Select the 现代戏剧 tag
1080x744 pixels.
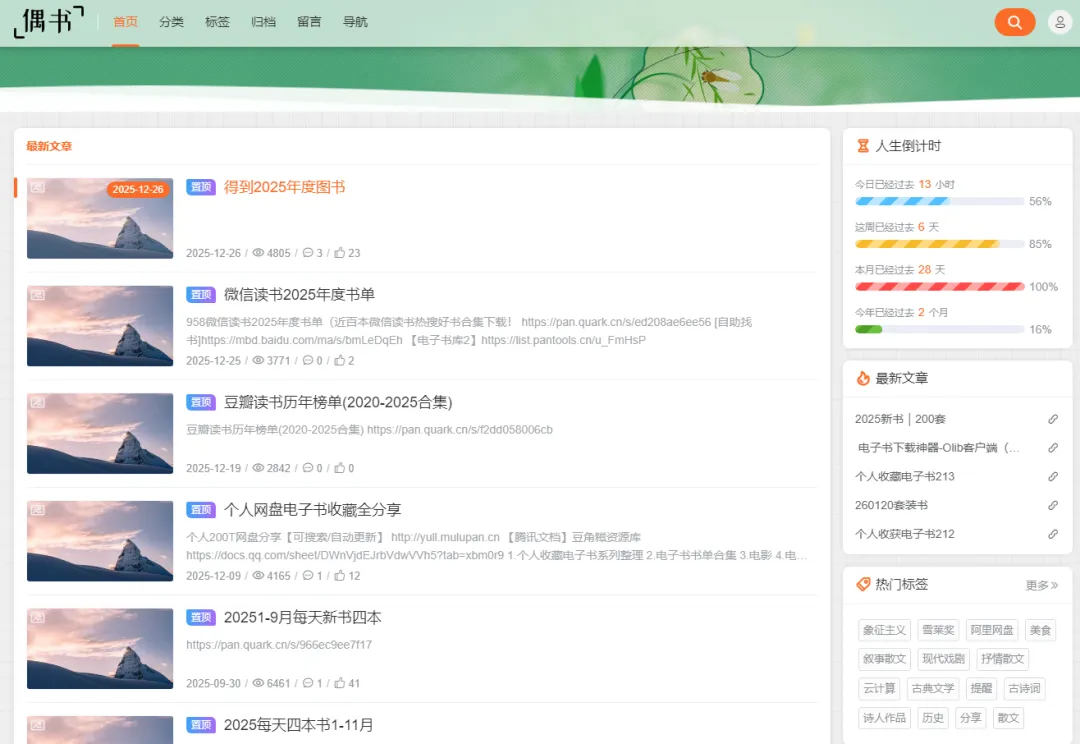pos(944,659)
